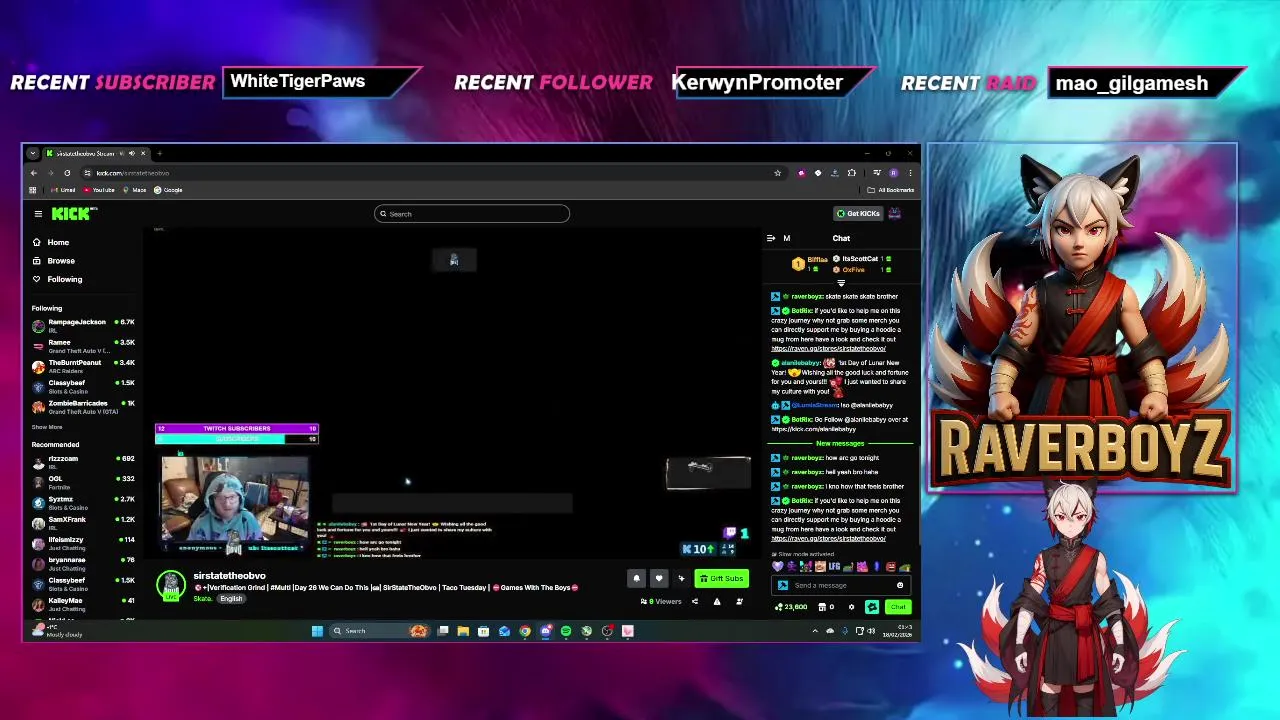1280x720 pixels.
Task: Open emoji picker in chat input
Action: (900, 586)
